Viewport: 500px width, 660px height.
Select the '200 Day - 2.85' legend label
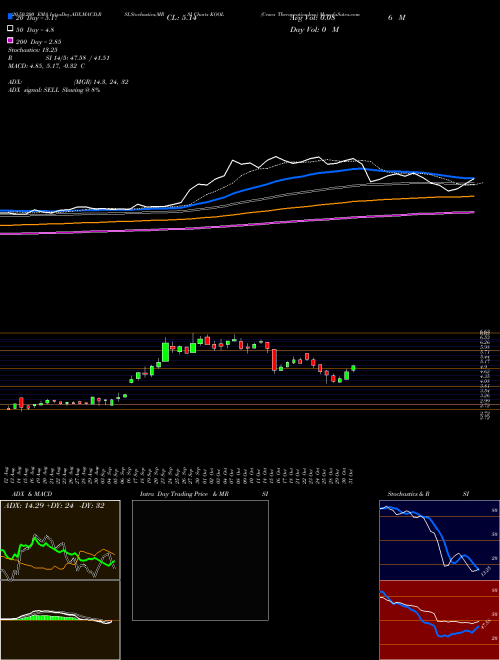point(39,42)
